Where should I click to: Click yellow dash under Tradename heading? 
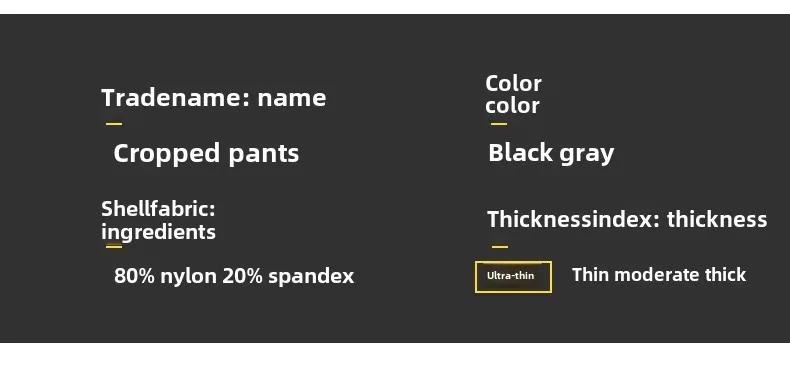point(114,123)
